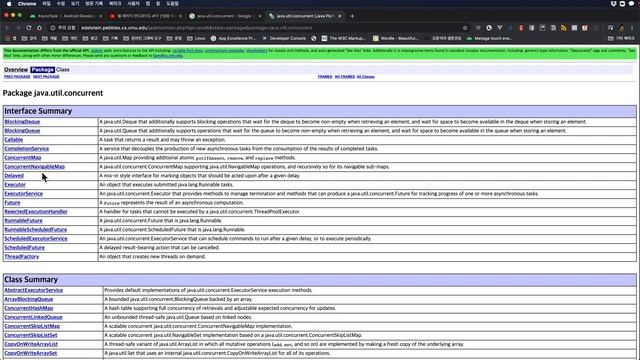
Task: Click the reload page icon
Action: click(29, 28)
